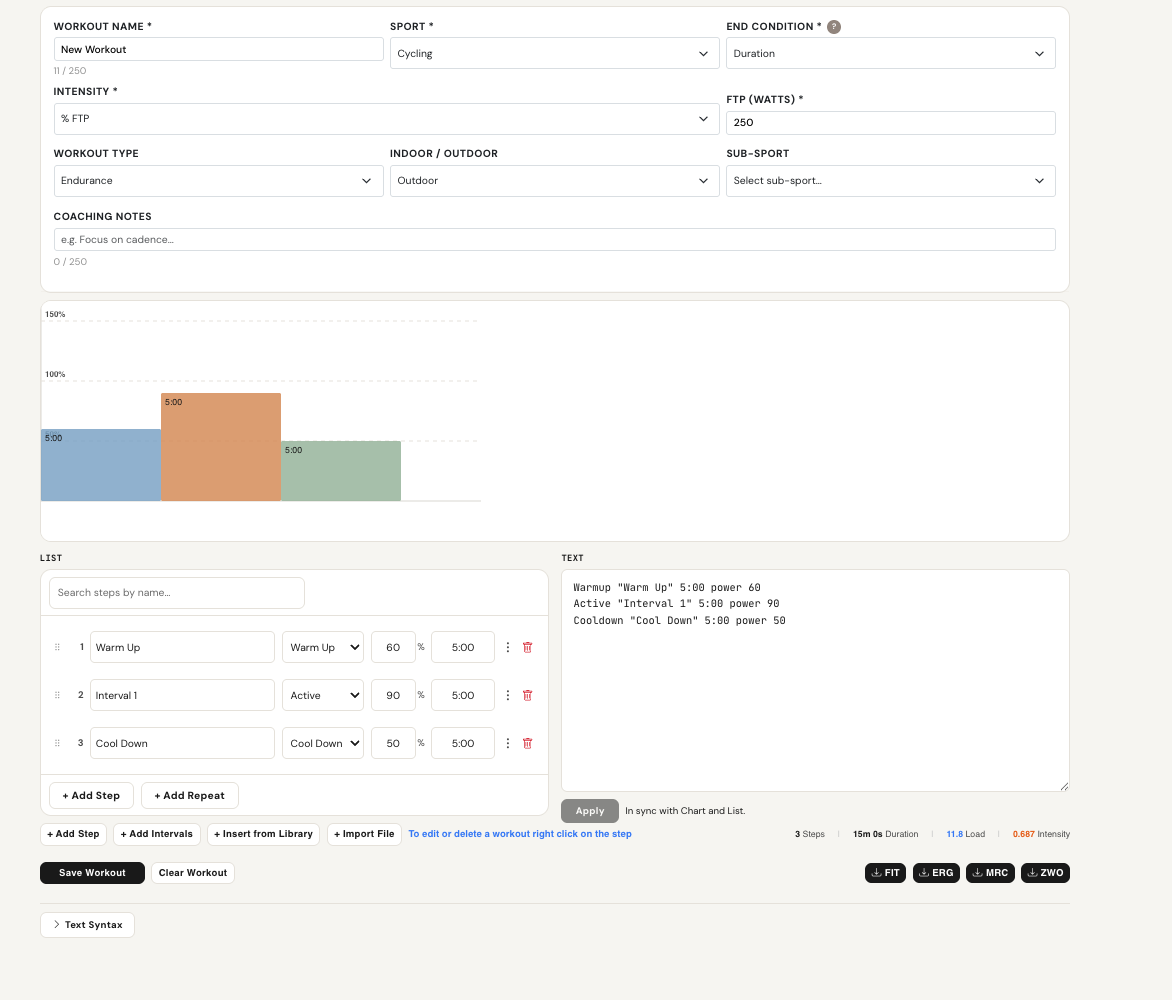
Task: Select the blue warm-up bar in chart
Action: [101, 465]
